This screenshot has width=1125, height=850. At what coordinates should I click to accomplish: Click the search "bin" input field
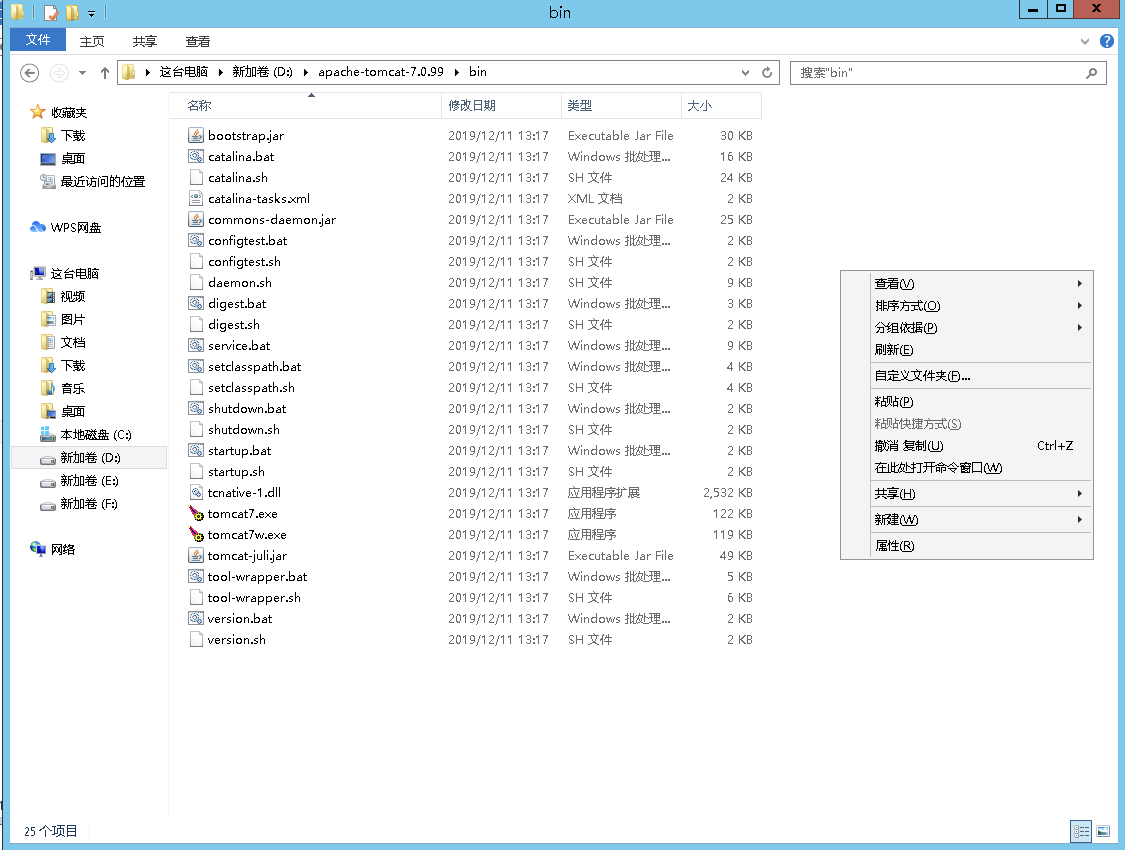(938, 73)
